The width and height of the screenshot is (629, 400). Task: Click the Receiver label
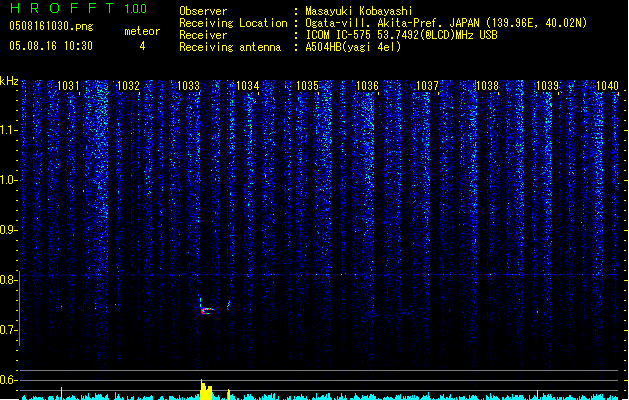(203, 35)
